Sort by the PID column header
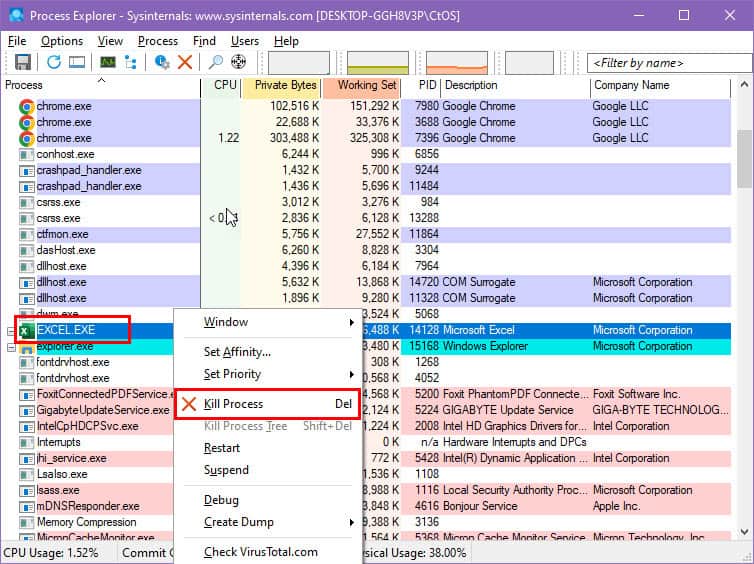 click(421, 86)
